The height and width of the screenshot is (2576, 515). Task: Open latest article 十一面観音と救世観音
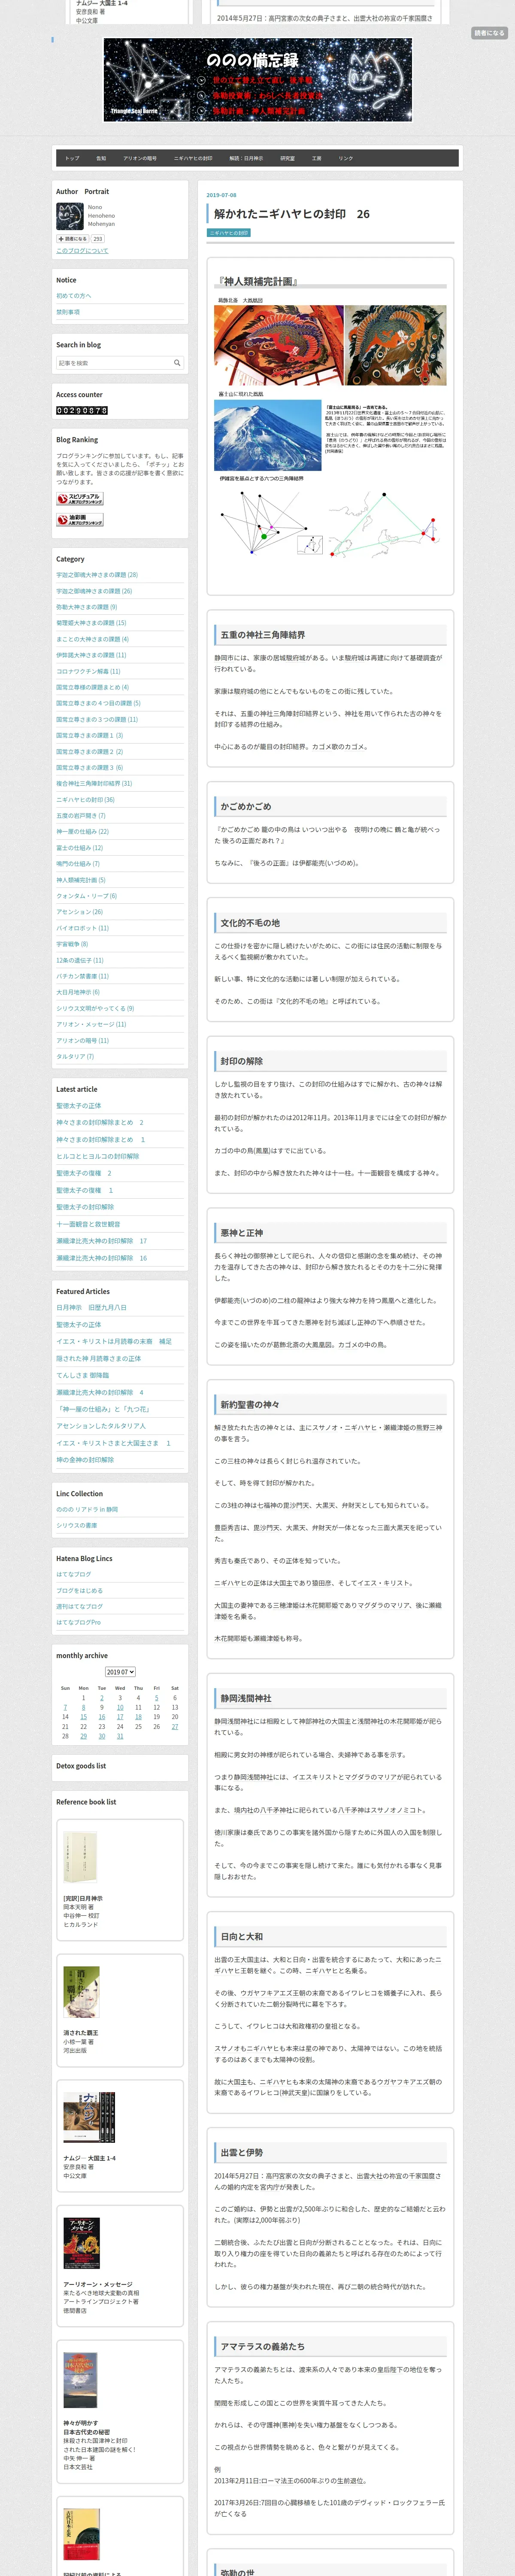coord(88,1224)
